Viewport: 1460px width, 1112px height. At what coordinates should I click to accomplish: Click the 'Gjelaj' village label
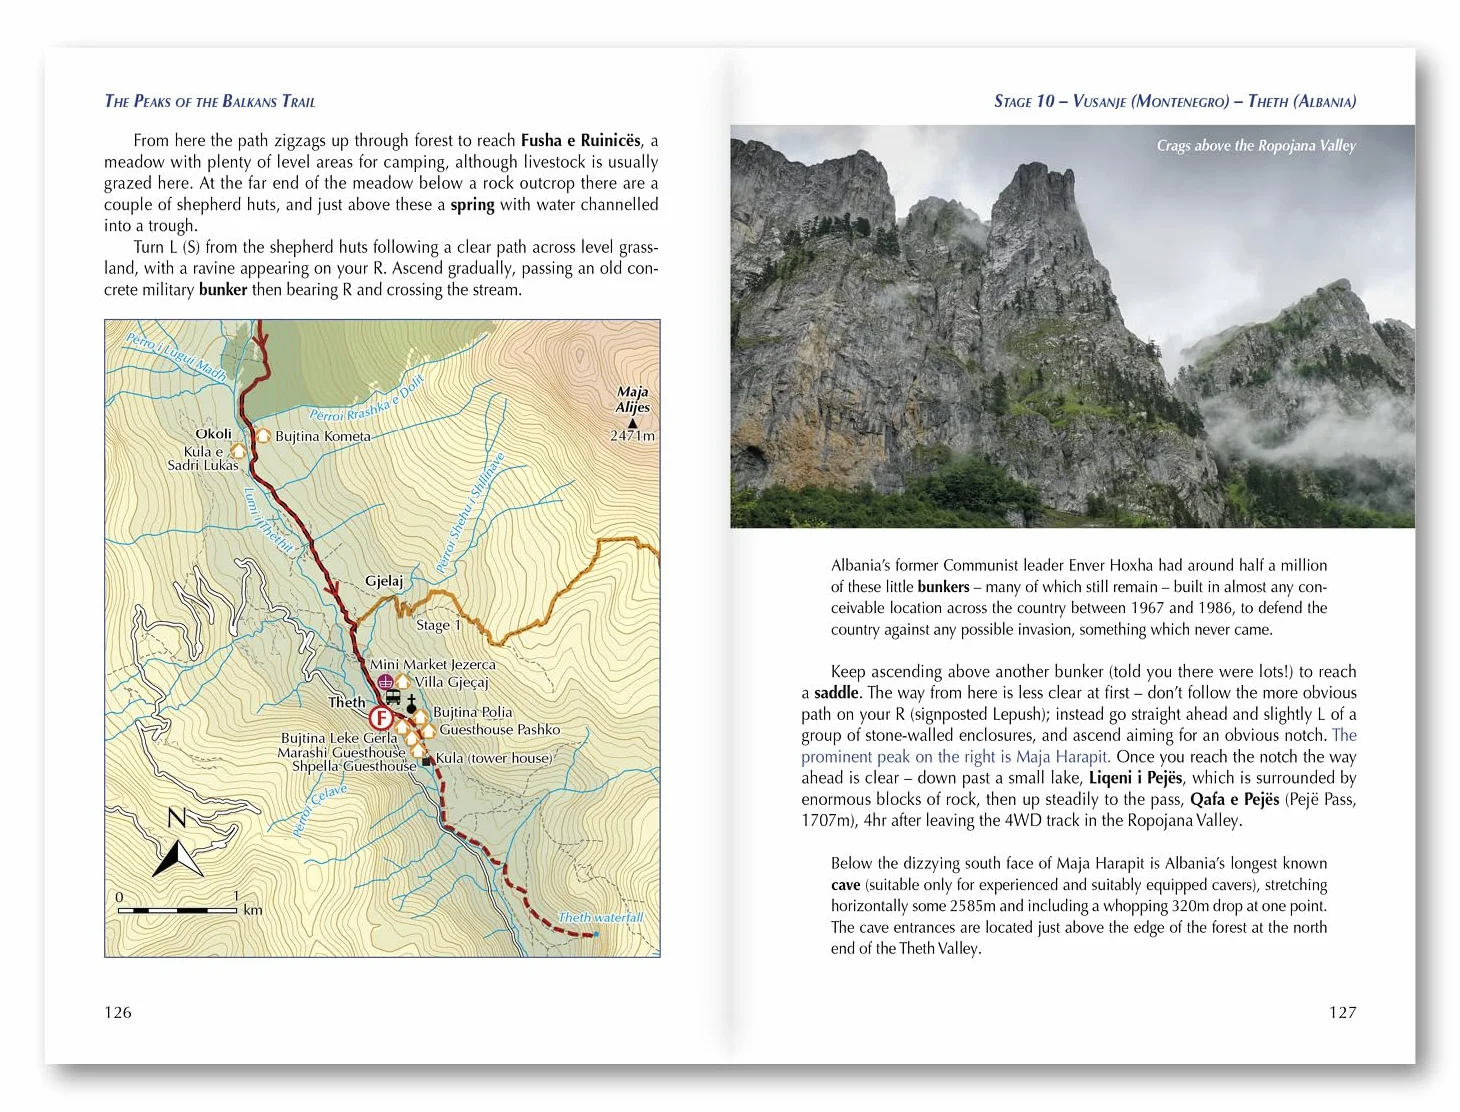click(x=384, y=581)
